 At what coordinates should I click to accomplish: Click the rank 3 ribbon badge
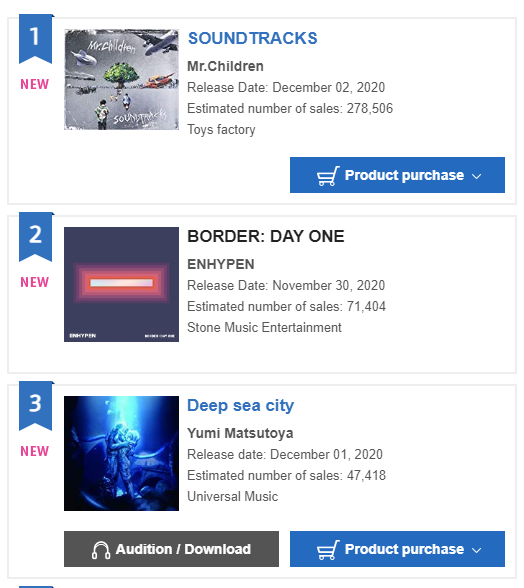coord(35,405)
